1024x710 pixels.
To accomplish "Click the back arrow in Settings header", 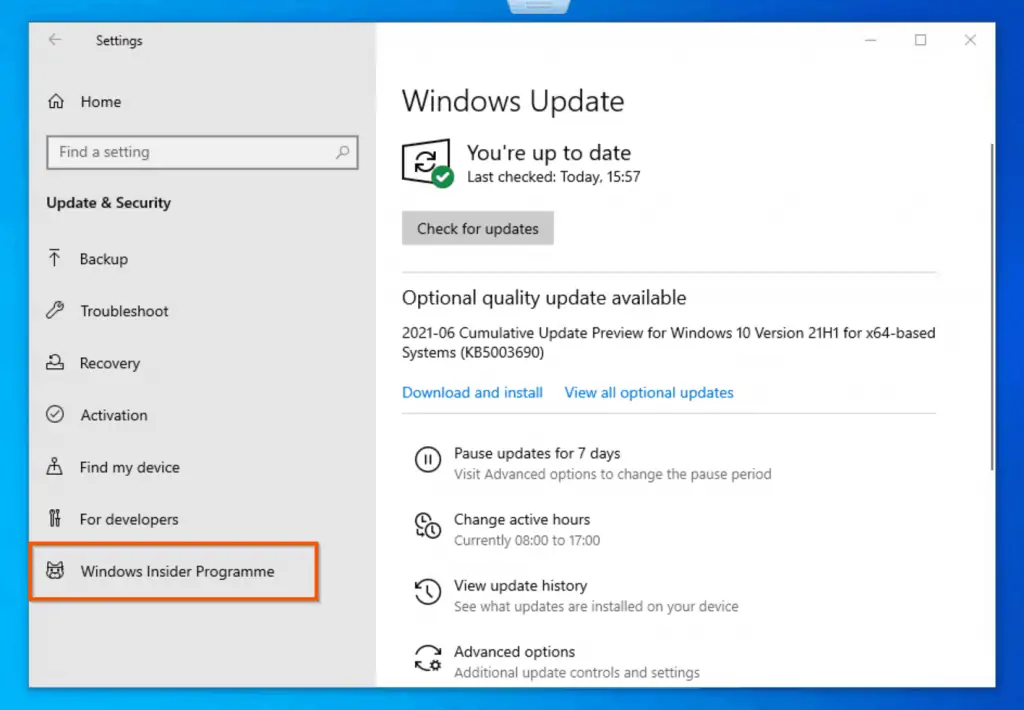I will tap(55, 40).
